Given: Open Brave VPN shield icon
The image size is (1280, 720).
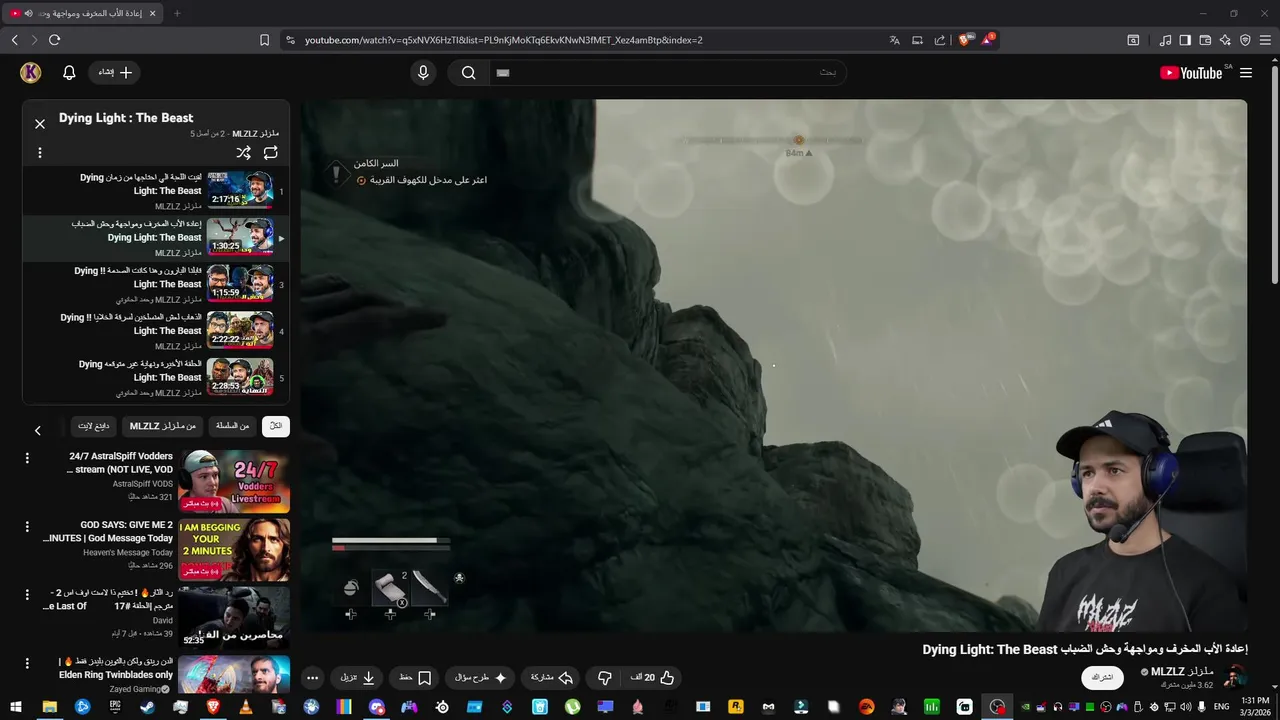Looking at the screenshot, I should point(1245,40).
